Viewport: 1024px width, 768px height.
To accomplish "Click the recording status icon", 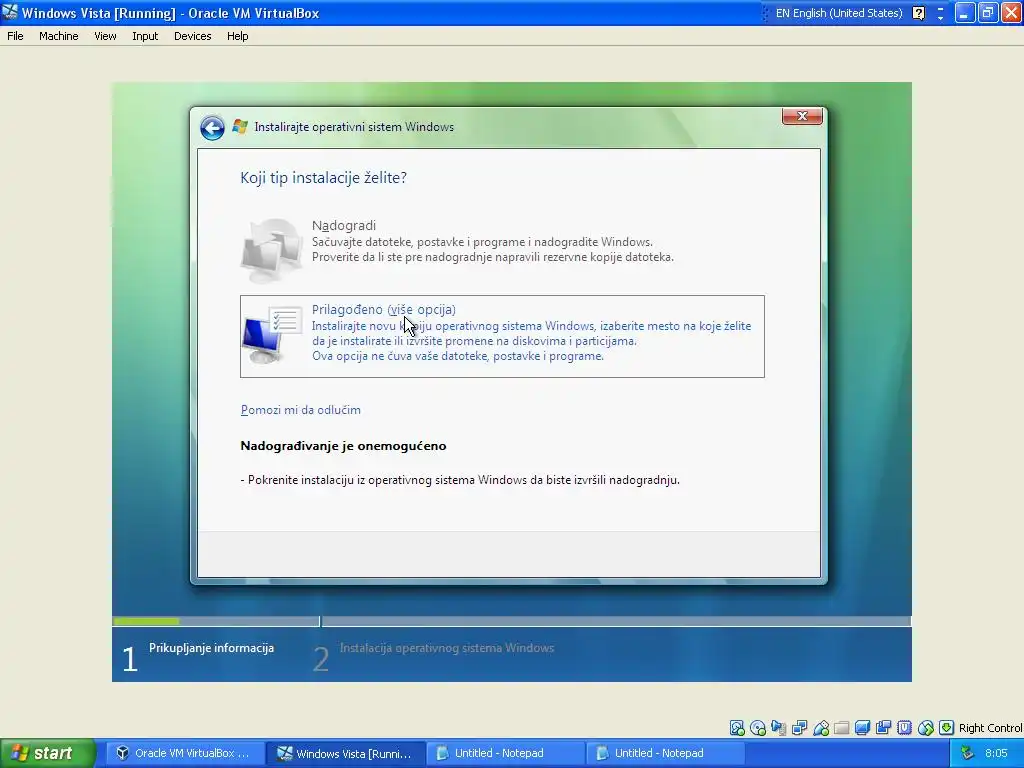I will pyautogui.click(x=884, y=728).
